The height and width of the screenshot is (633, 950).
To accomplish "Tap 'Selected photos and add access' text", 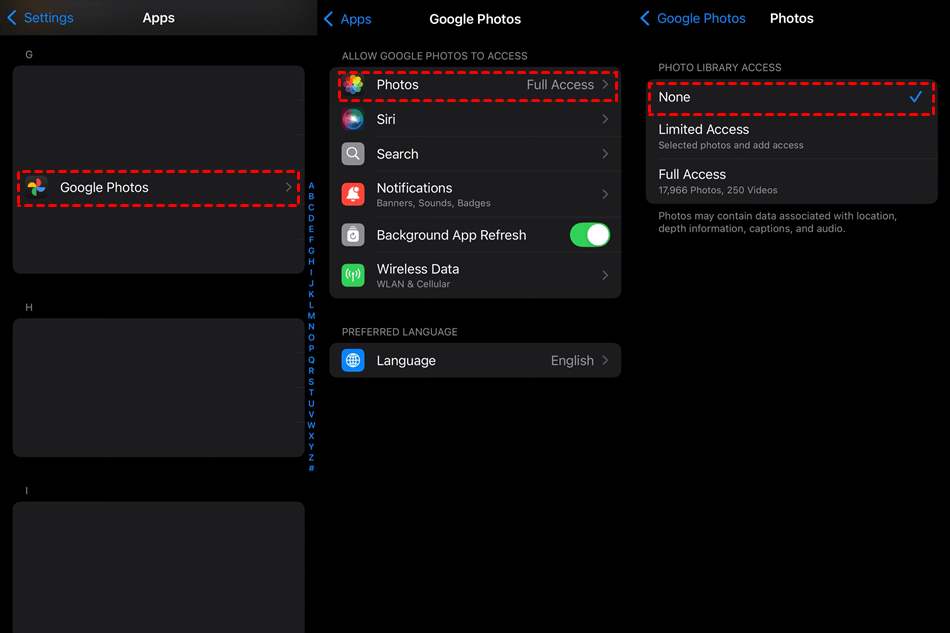I will tap(731, 145).
